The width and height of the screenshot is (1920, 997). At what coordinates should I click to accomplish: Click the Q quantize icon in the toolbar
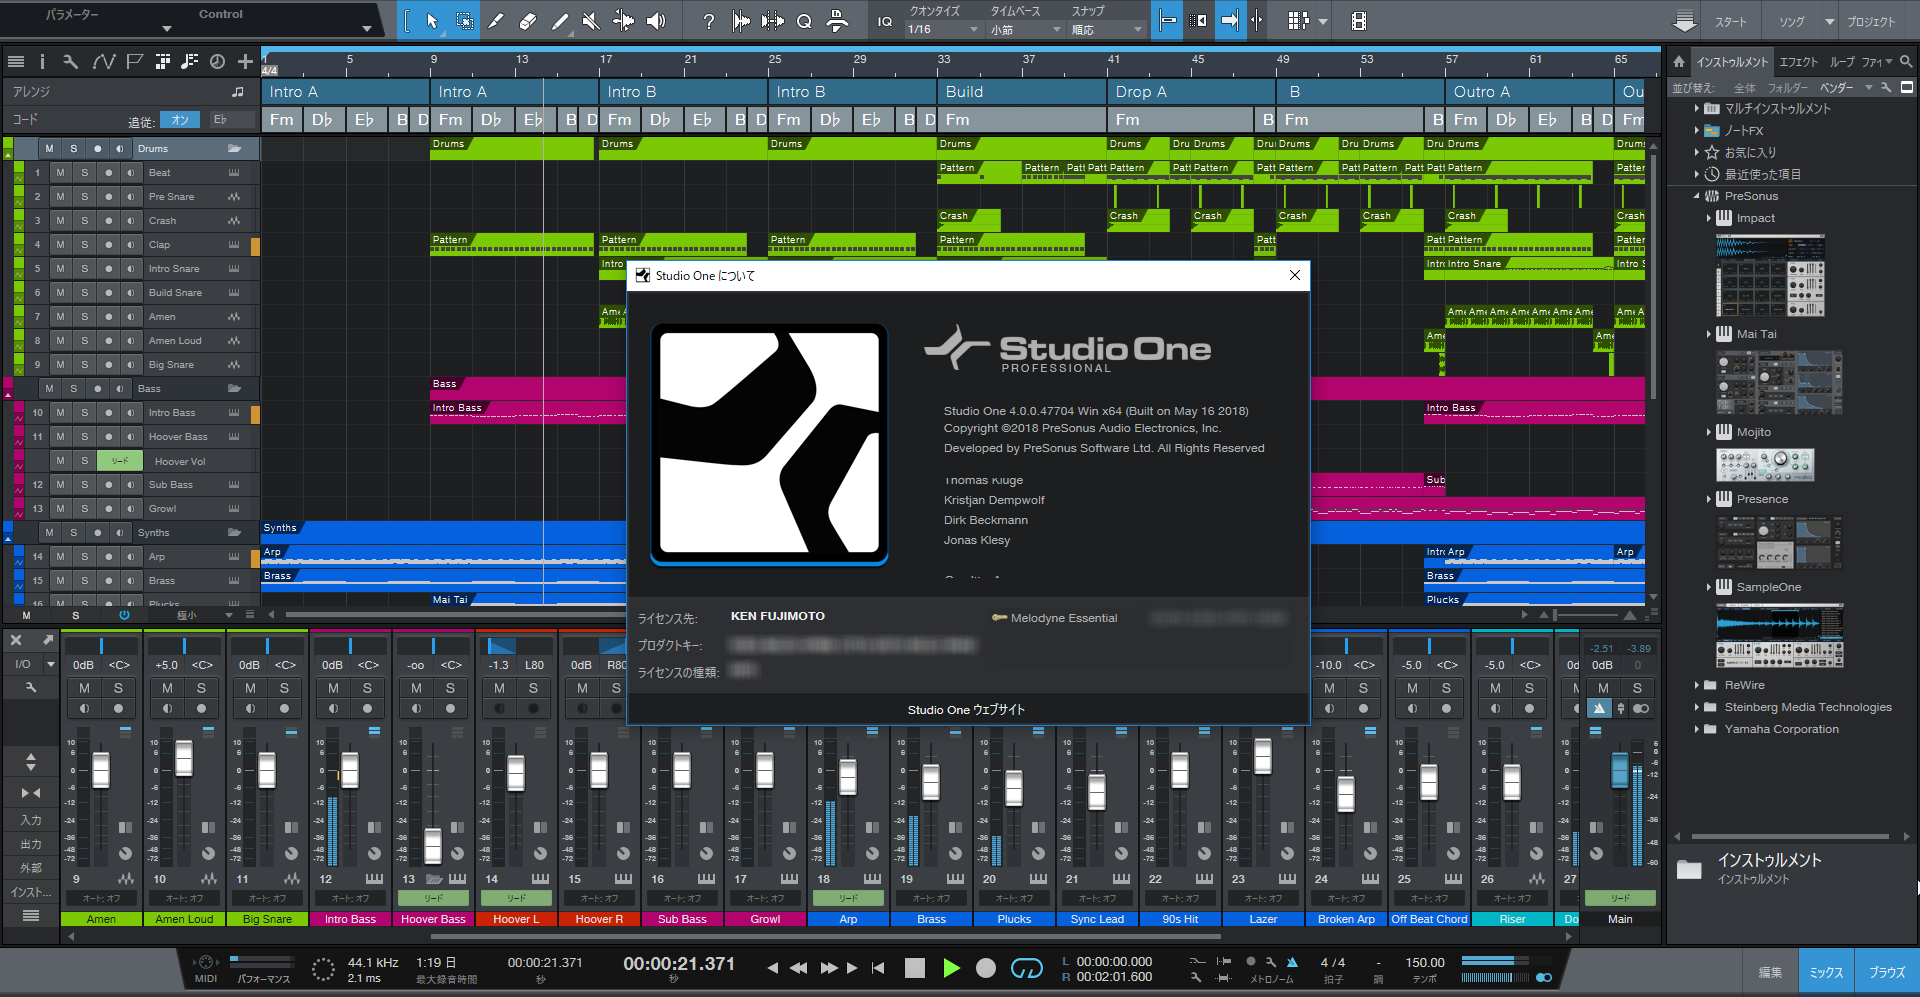(x=804, y=21)
